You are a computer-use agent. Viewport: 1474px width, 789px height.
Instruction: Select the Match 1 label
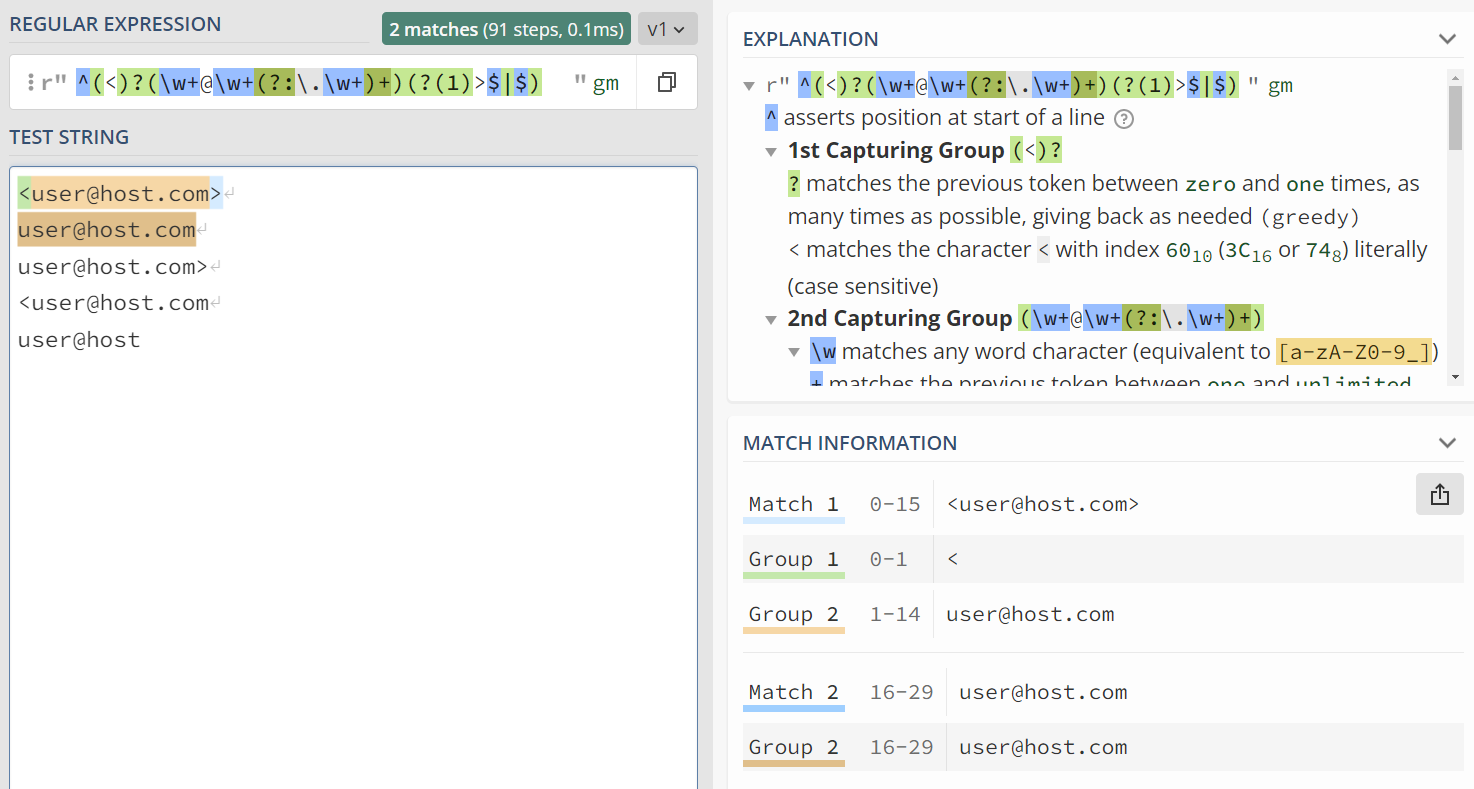click(793, 505)
